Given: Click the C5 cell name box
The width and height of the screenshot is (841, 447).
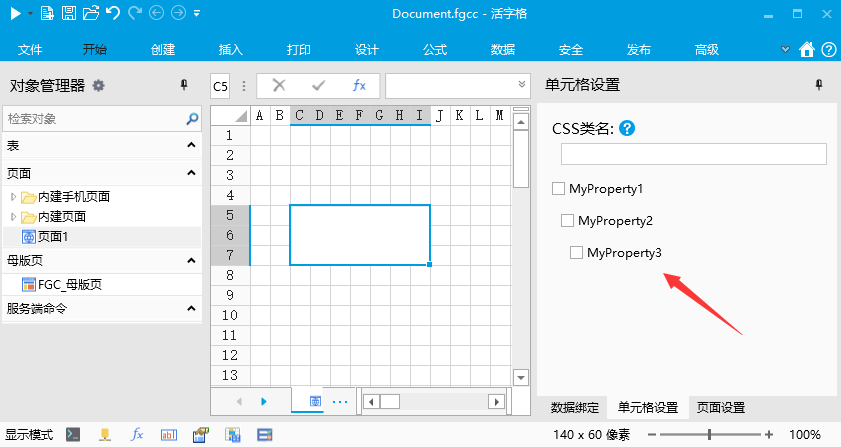Looking at the screenshot, I should [x=220, y=86].
